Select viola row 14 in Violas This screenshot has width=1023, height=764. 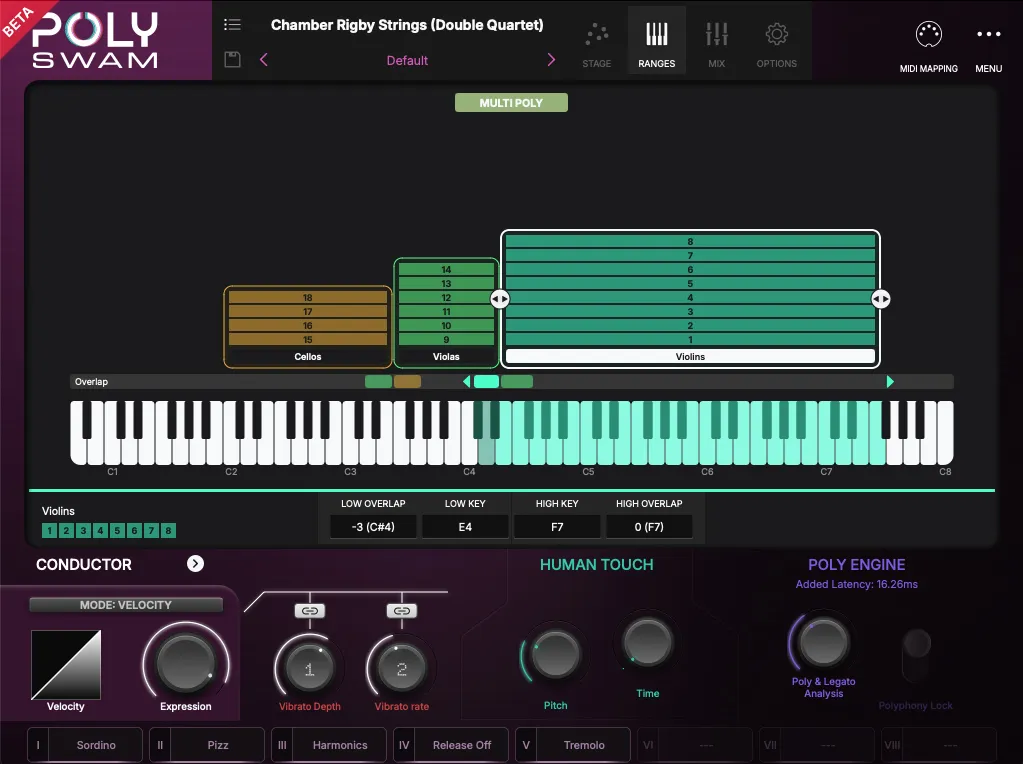tap(446, 269)
